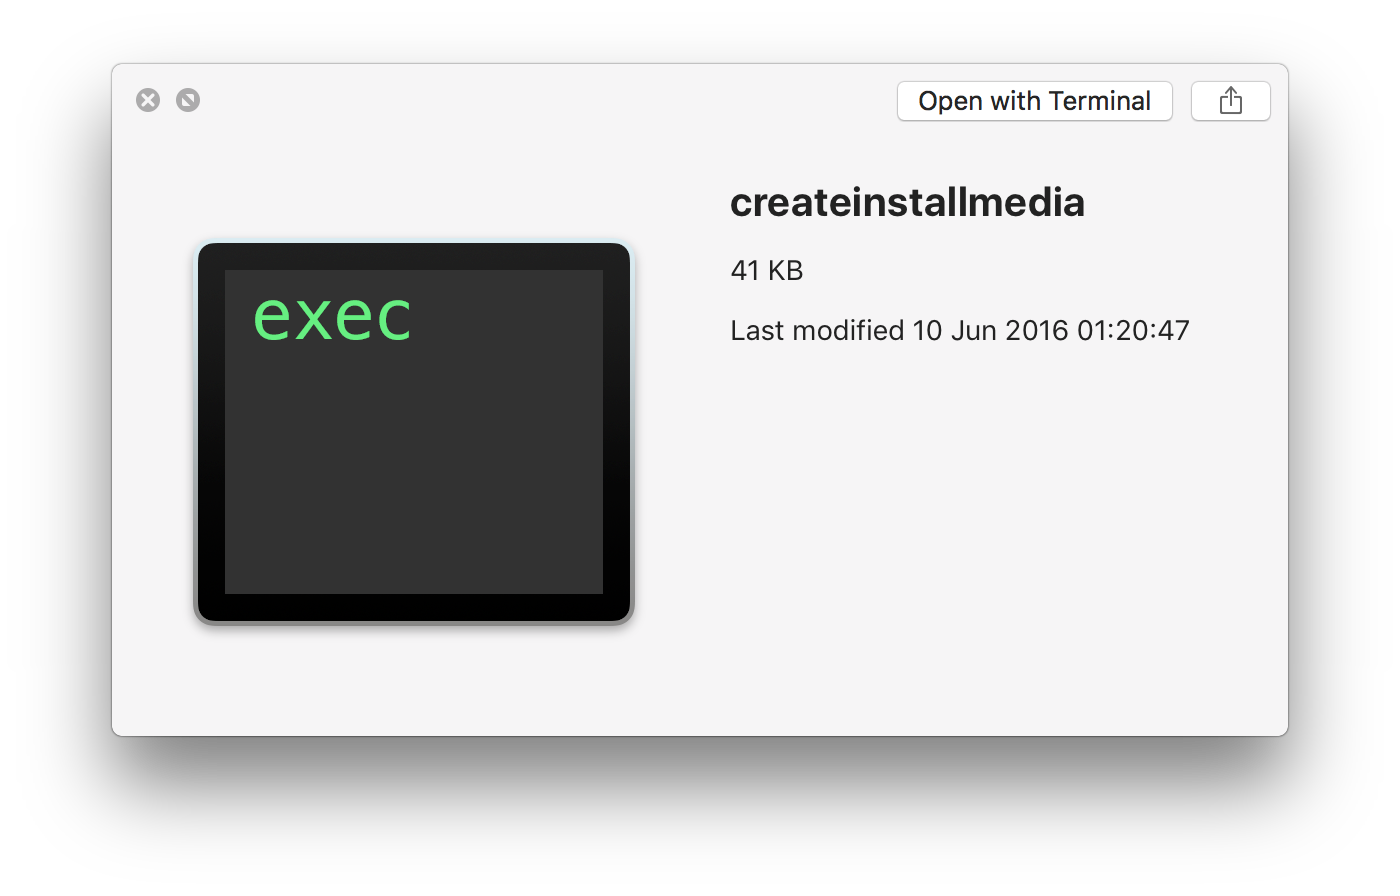The height and width of the screenshot is (896, 1400).
Task: Open the Share menu icon
Action: coord(1230,101)
